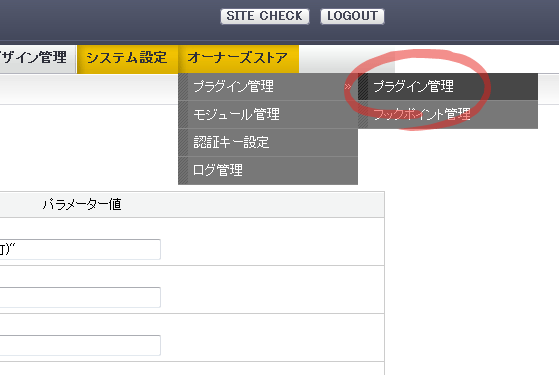Click the SITE CHECK button
The image size is (559, 375).
click(265, 16)
